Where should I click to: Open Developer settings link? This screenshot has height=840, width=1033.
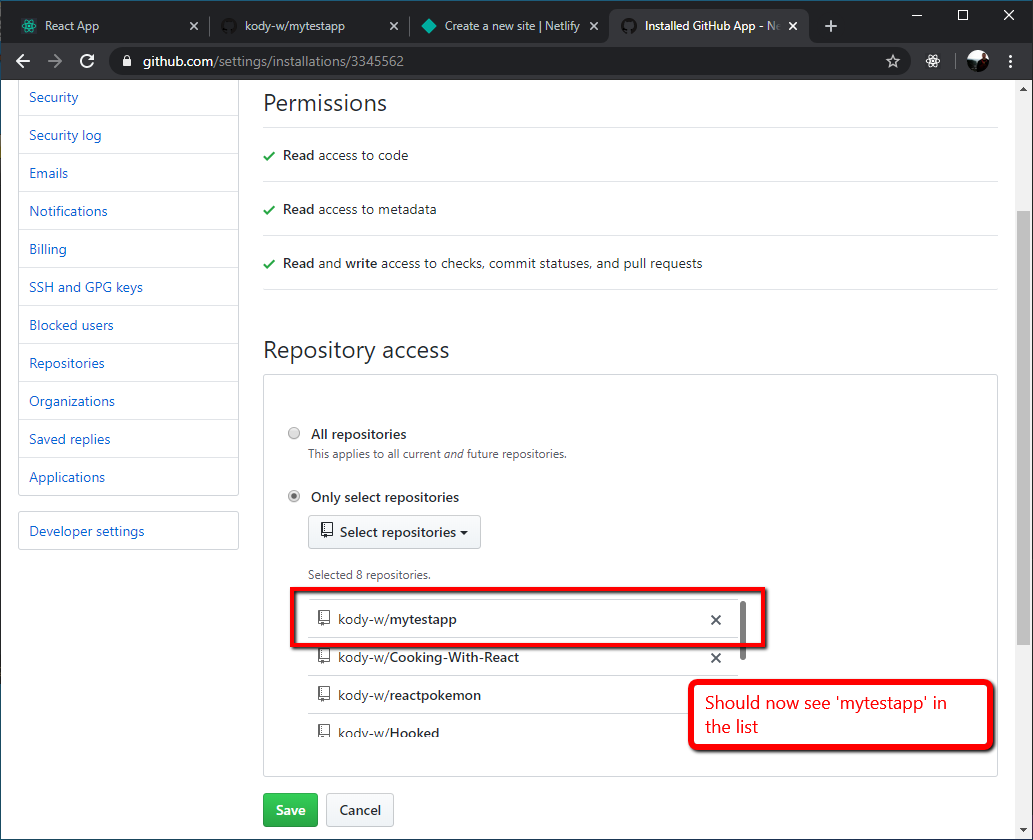tap(87, 531)
